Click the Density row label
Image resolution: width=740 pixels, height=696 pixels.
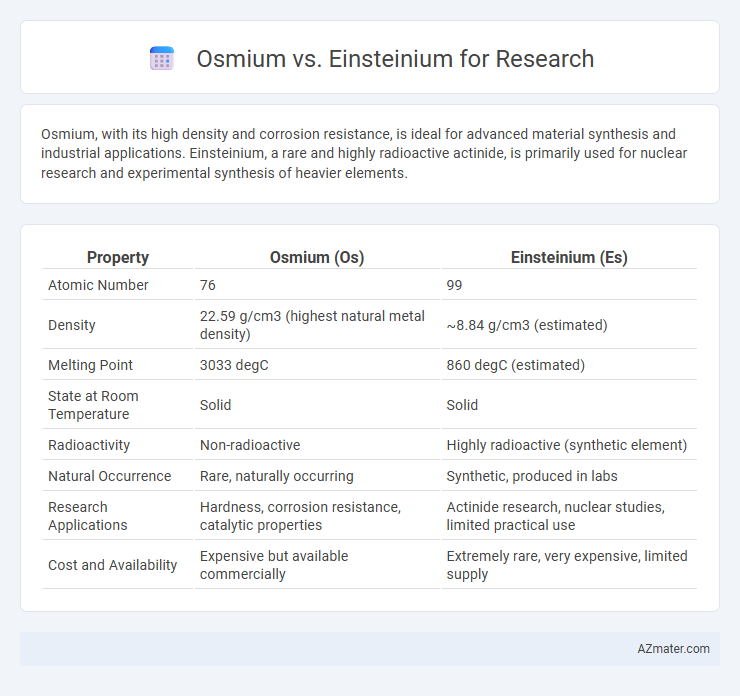[72, 325]
